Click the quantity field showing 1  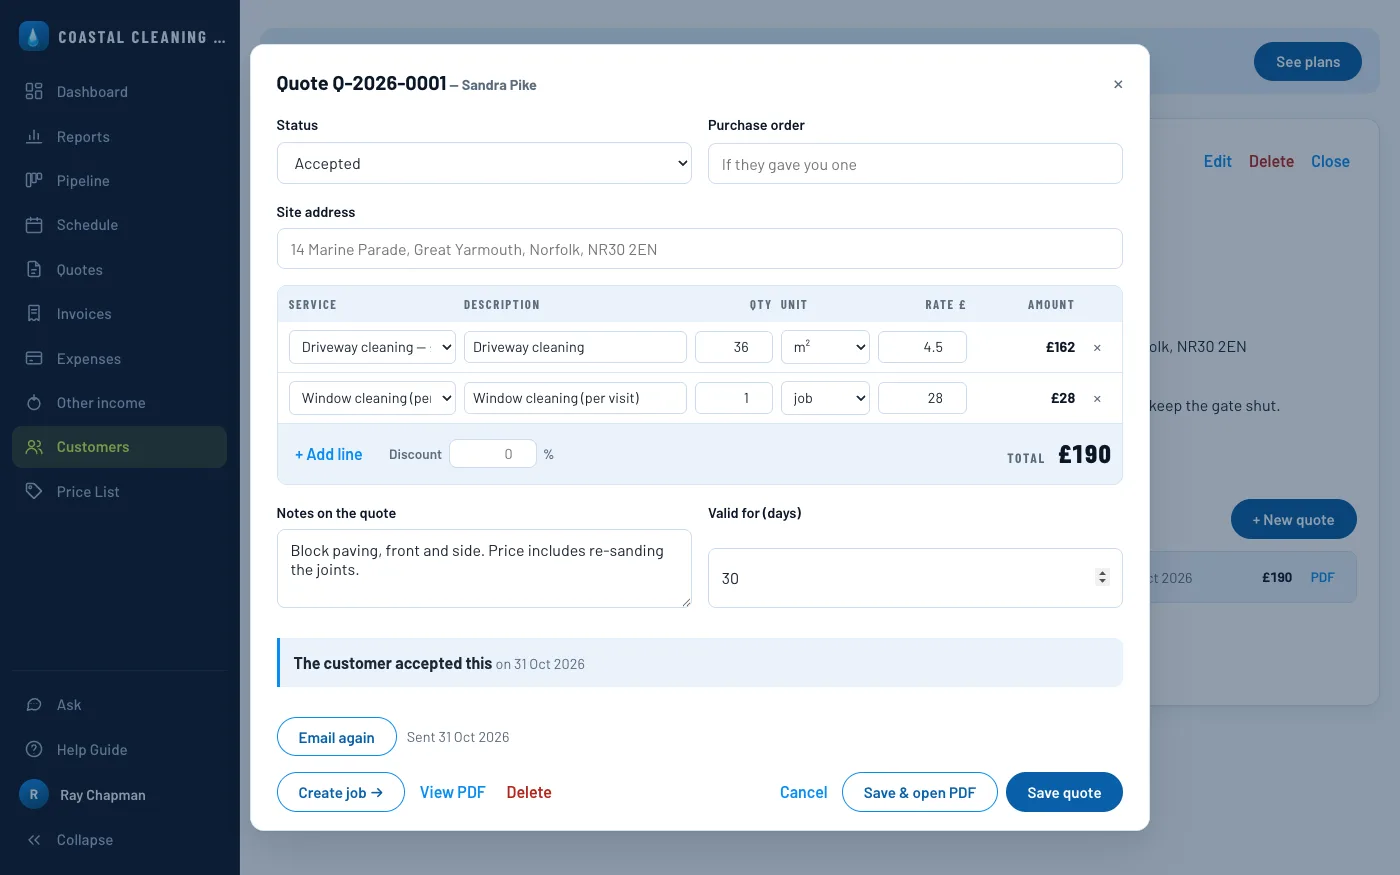tap(734, 398)
